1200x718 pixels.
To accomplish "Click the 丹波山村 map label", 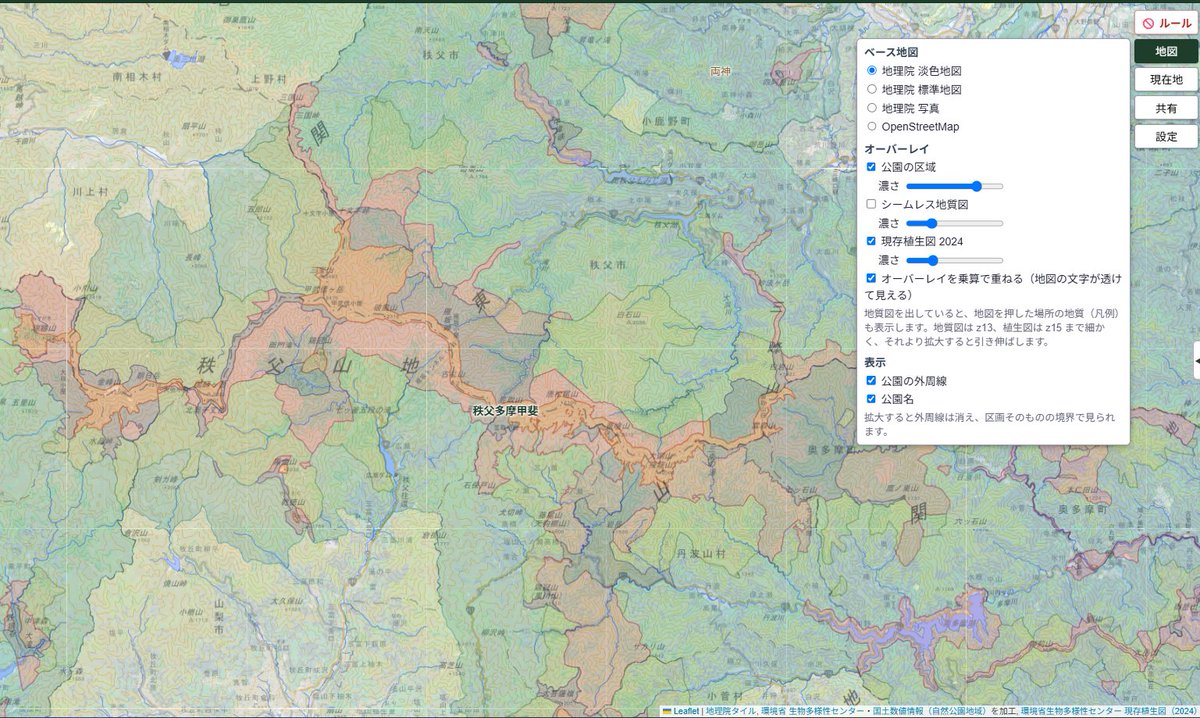I will (x=700, y=552).
